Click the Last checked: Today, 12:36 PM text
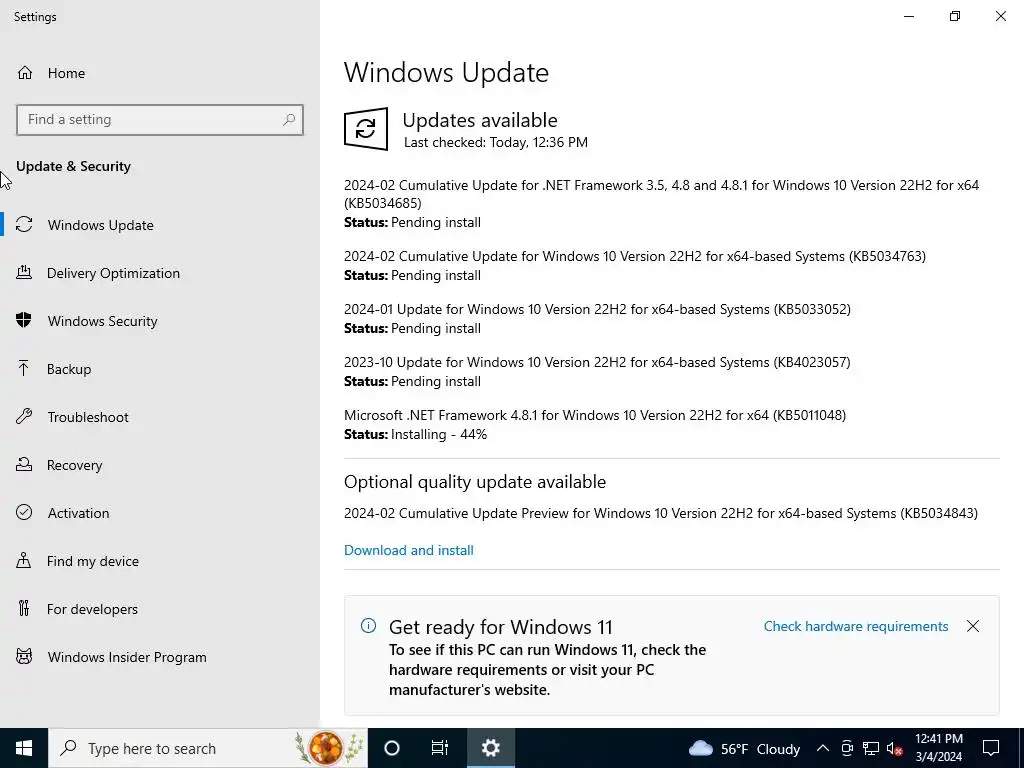 pyautogui.click(x=496, y=142)
